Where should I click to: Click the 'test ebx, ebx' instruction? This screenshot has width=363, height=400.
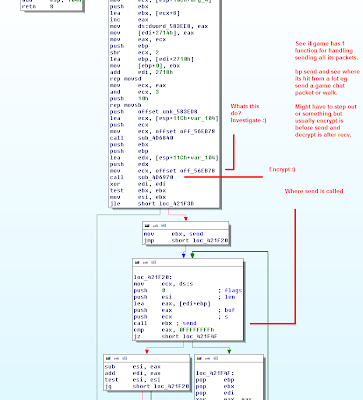pos(138,191)
